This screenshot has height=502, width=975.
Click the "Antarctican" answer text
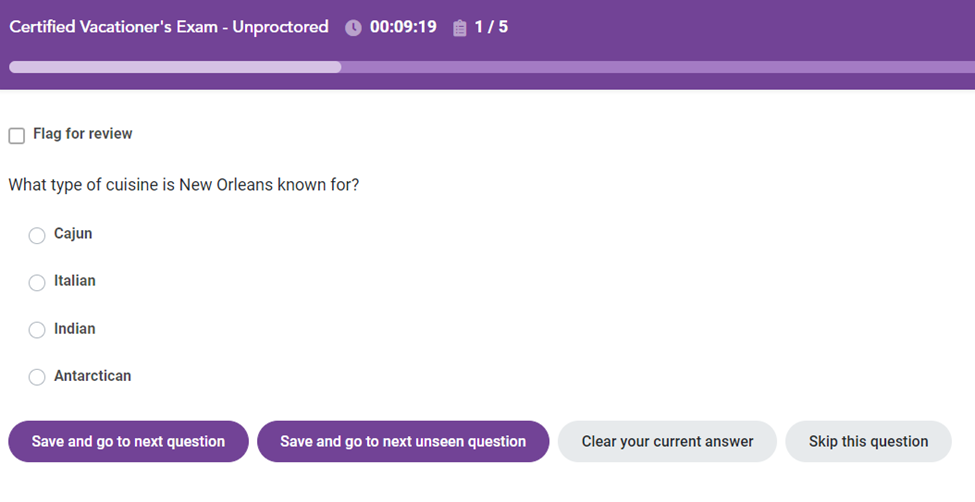pos(93,376)
